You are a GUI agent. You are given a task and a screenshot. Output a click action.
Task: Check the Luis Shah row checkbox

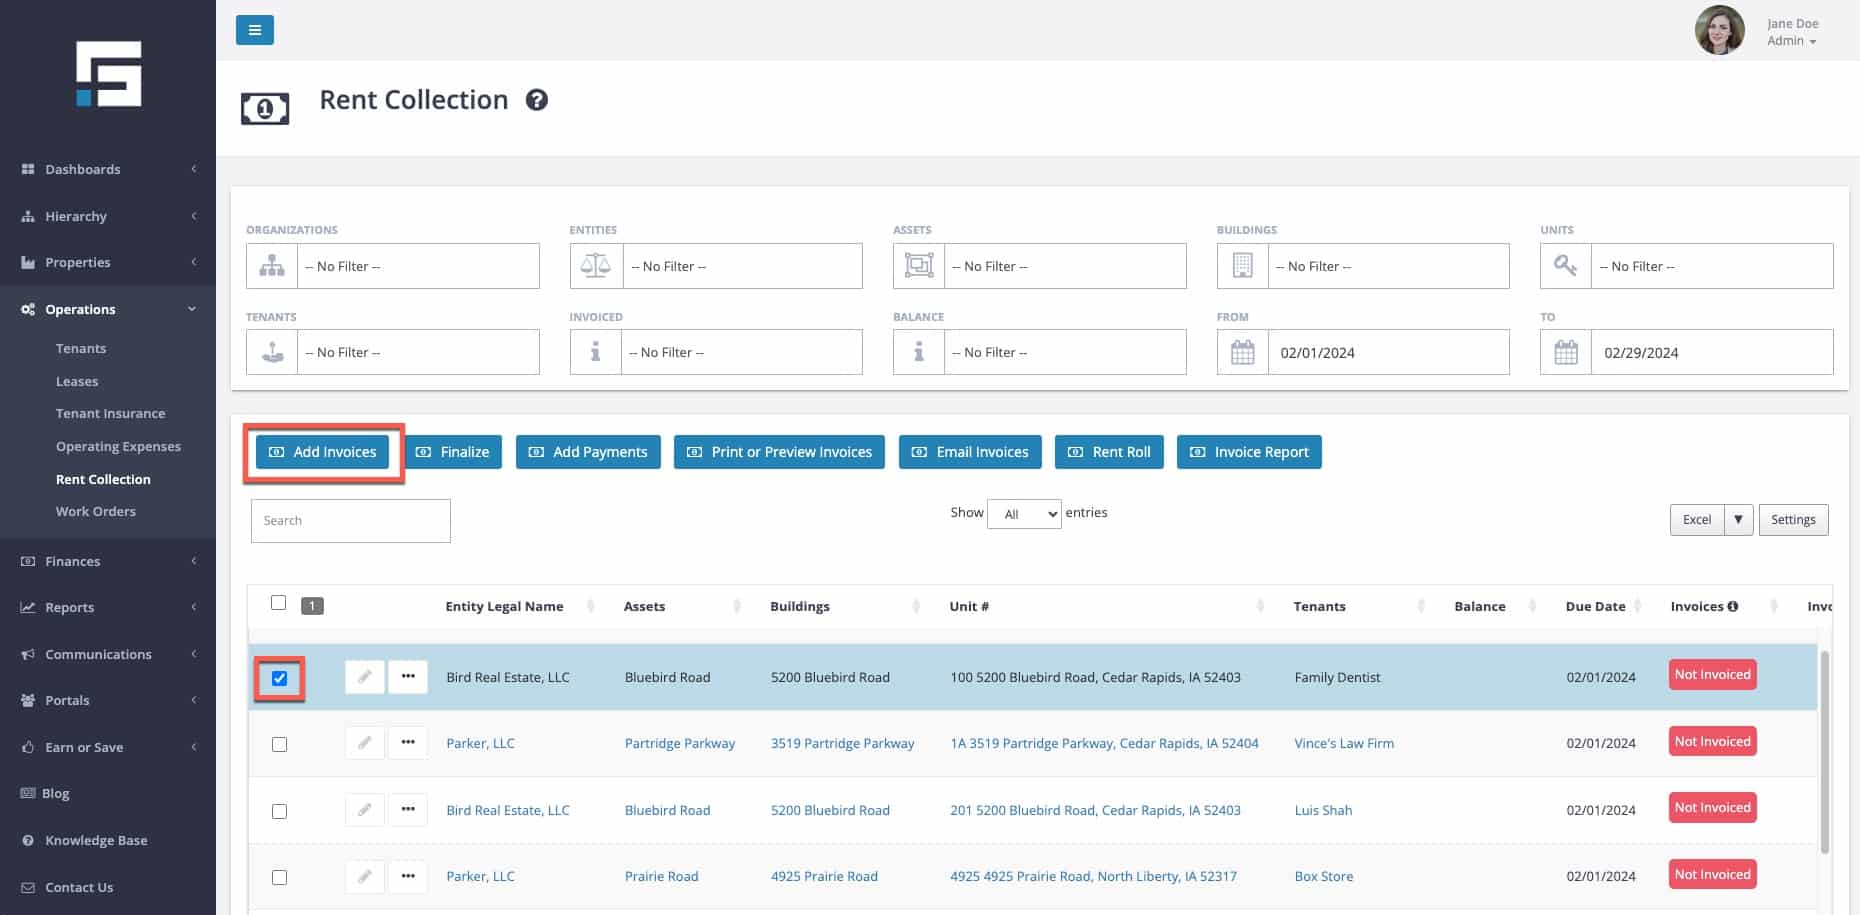(x=279, y=811)
